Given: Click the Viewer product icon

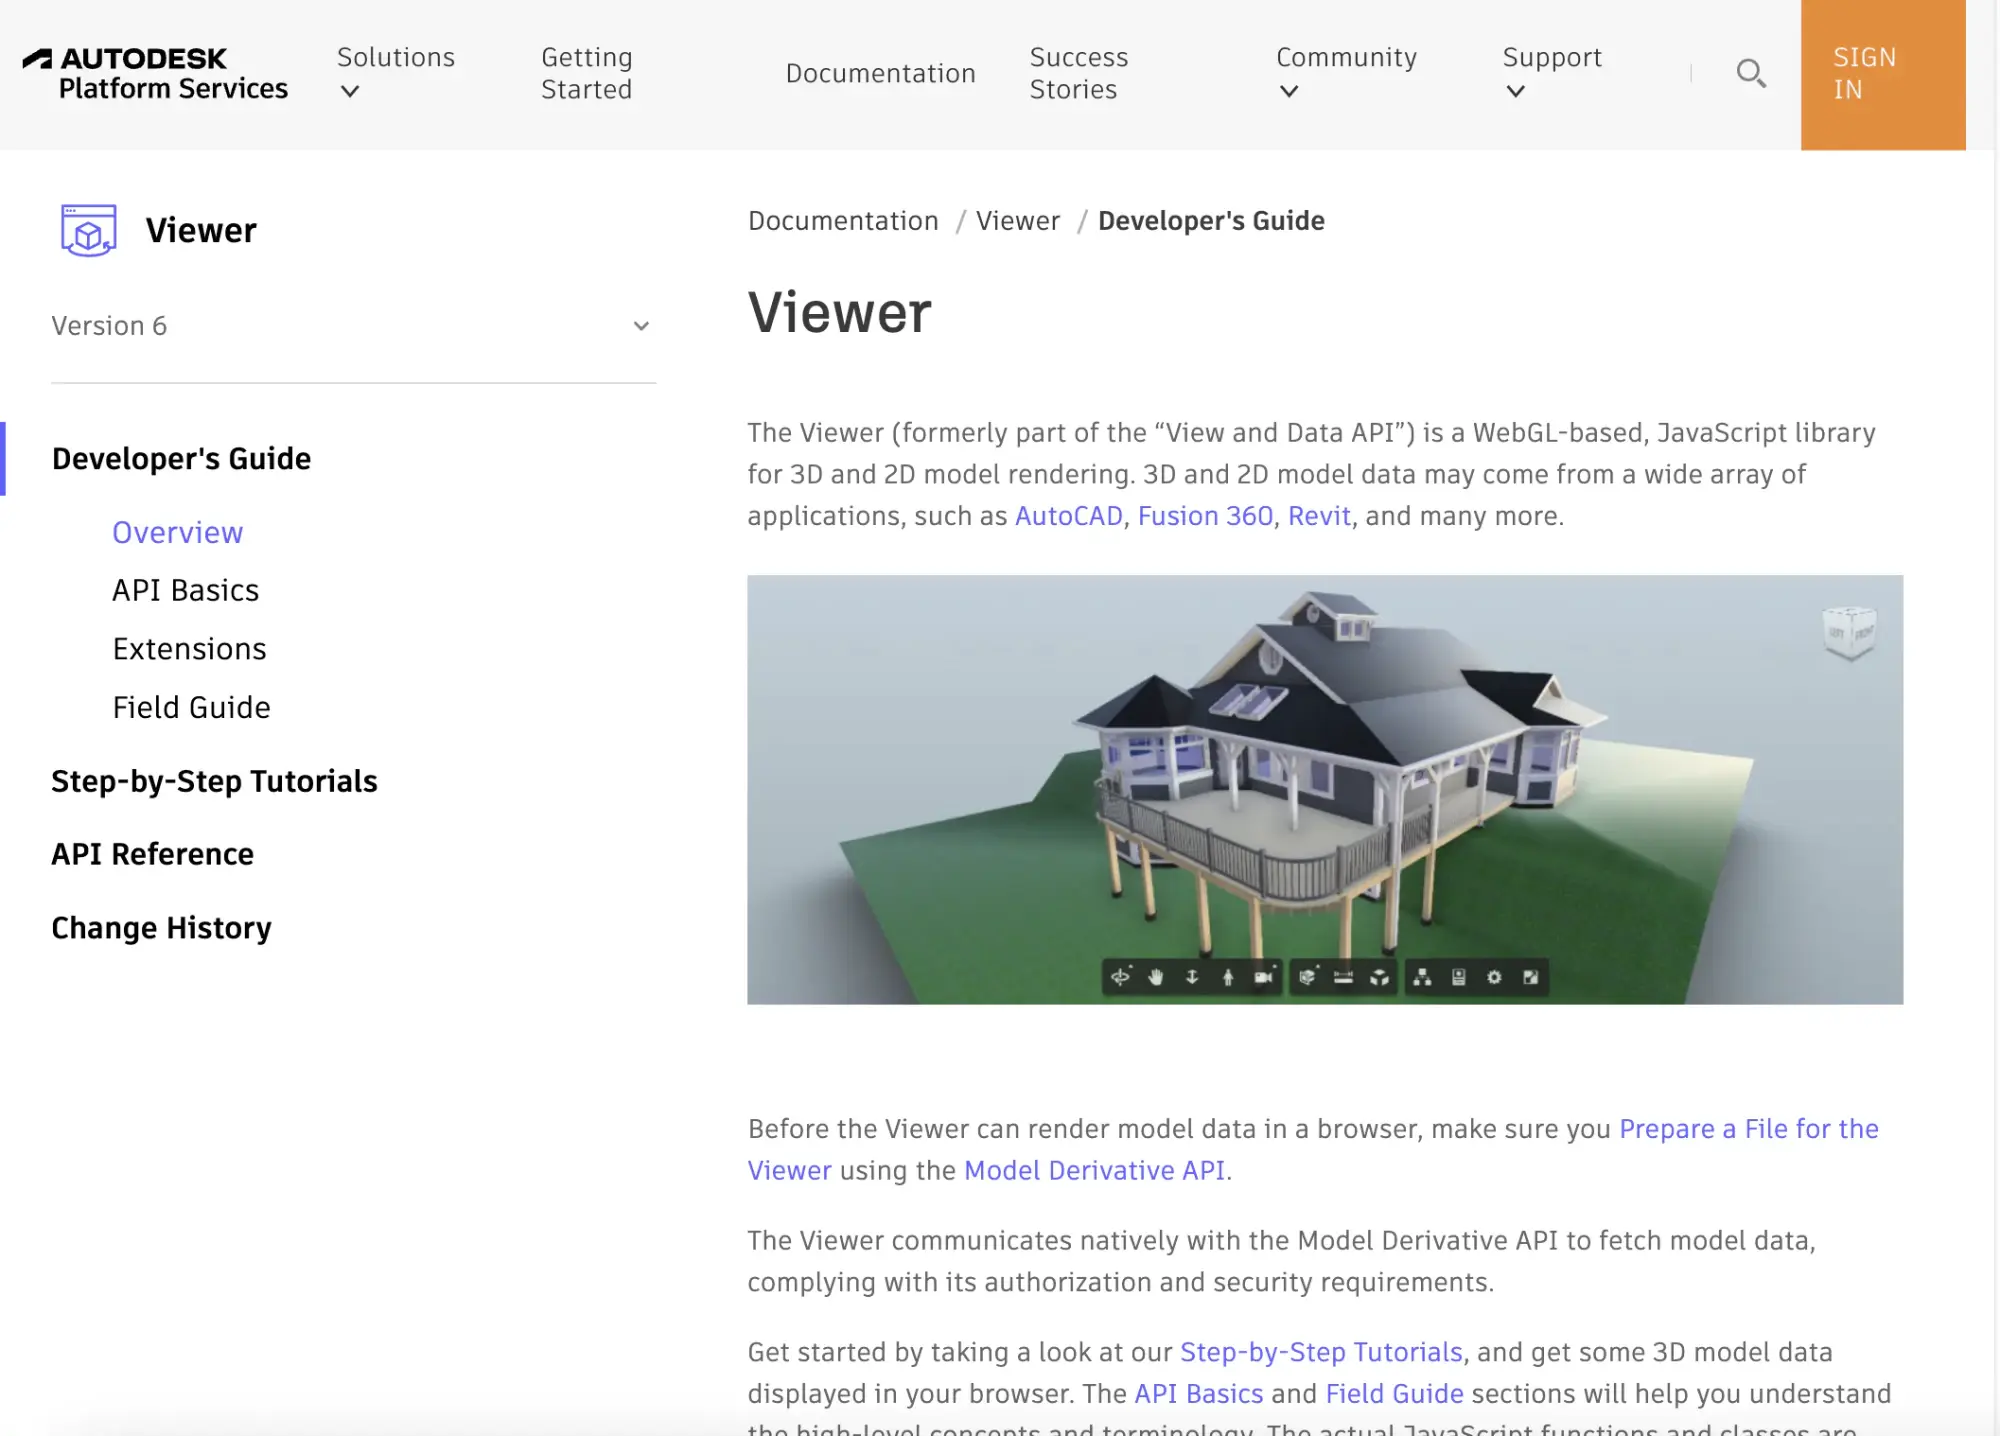Looking at the screenshot, I should 89,230.
